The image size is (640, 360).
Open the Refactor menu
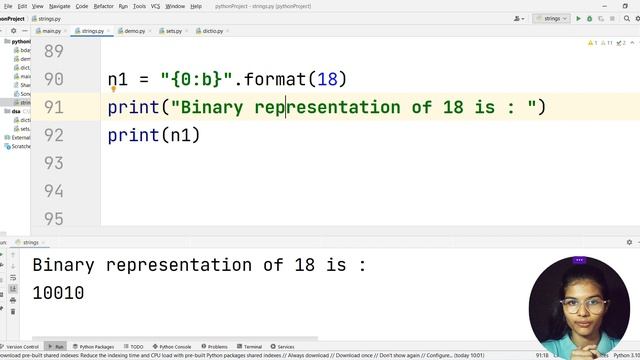click(104, 7)
